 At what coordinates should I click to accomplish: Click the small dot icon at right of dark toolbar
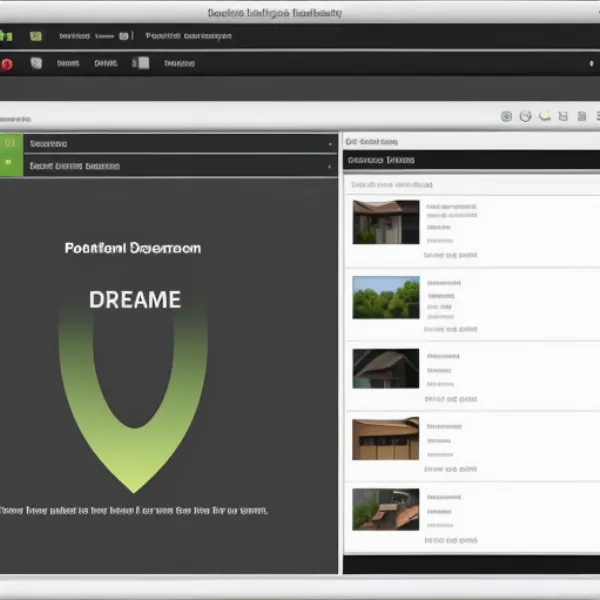pyautogui.click(x=591, y=64)
